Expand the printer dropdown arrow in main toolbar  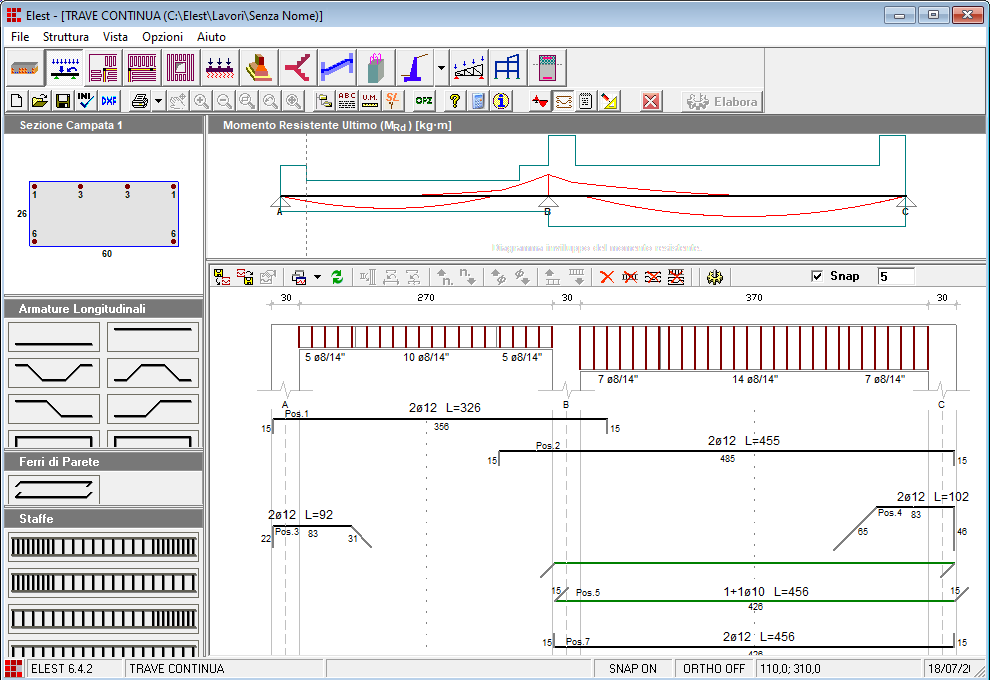click(x=158, y=101)
